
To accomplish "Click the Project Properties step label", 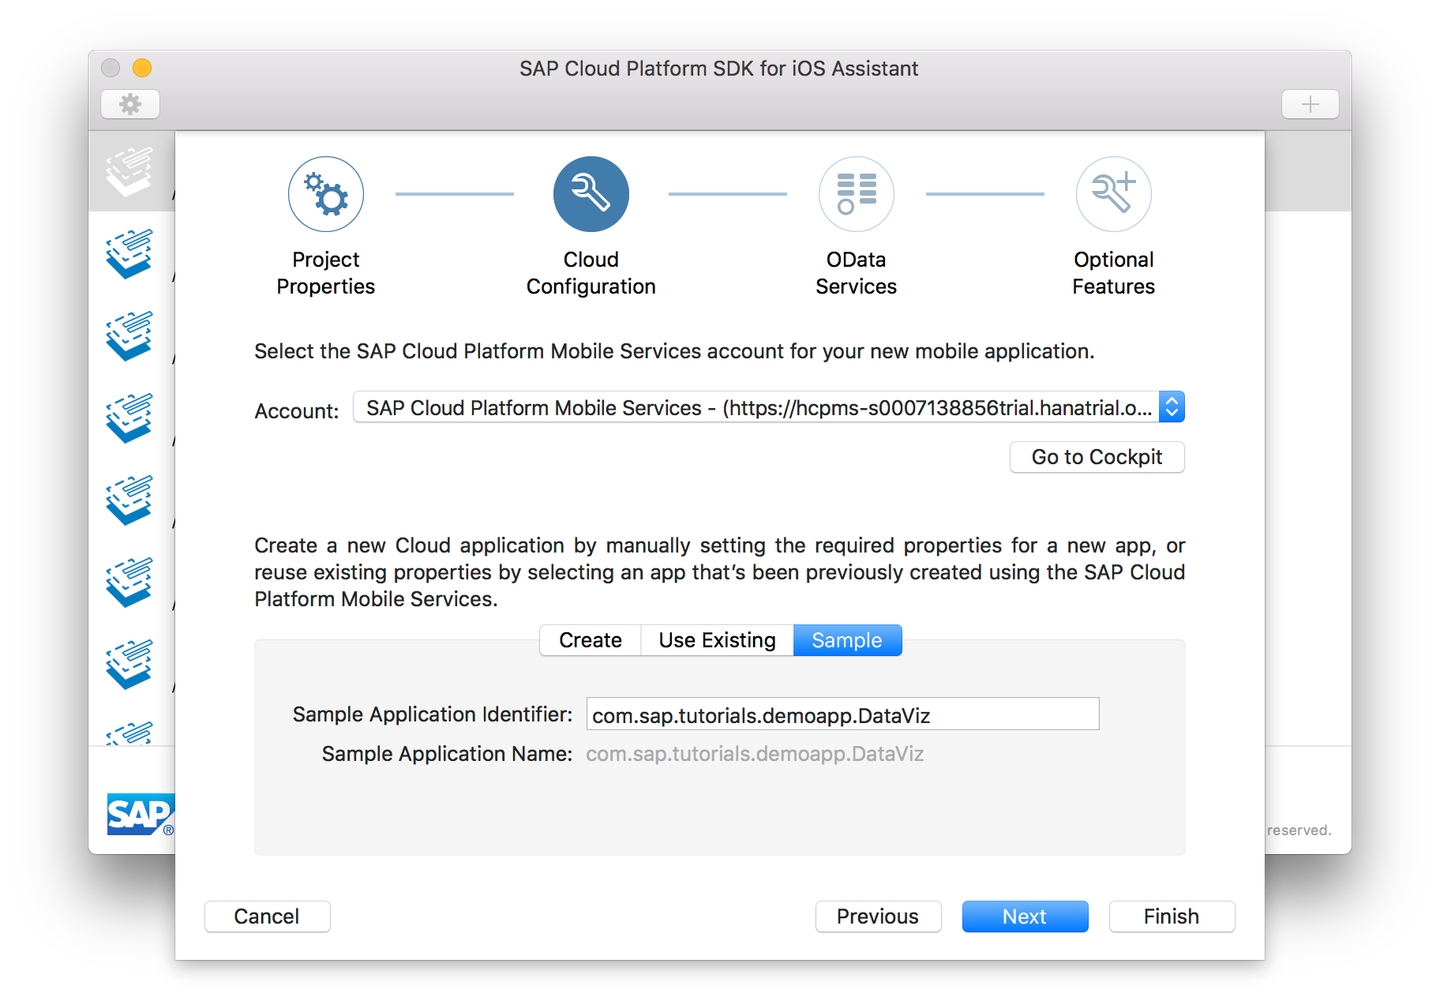I will 326,273.
